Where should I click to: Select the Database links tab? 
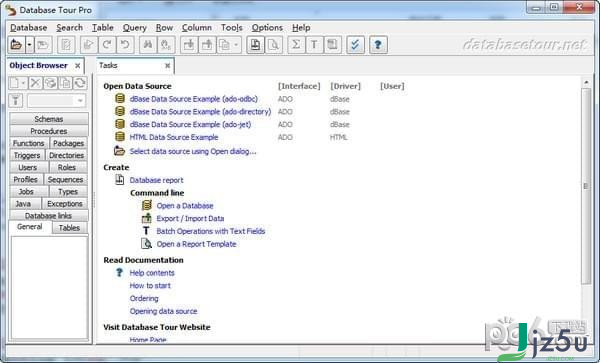pyautogui.click(x=49, y=216)
